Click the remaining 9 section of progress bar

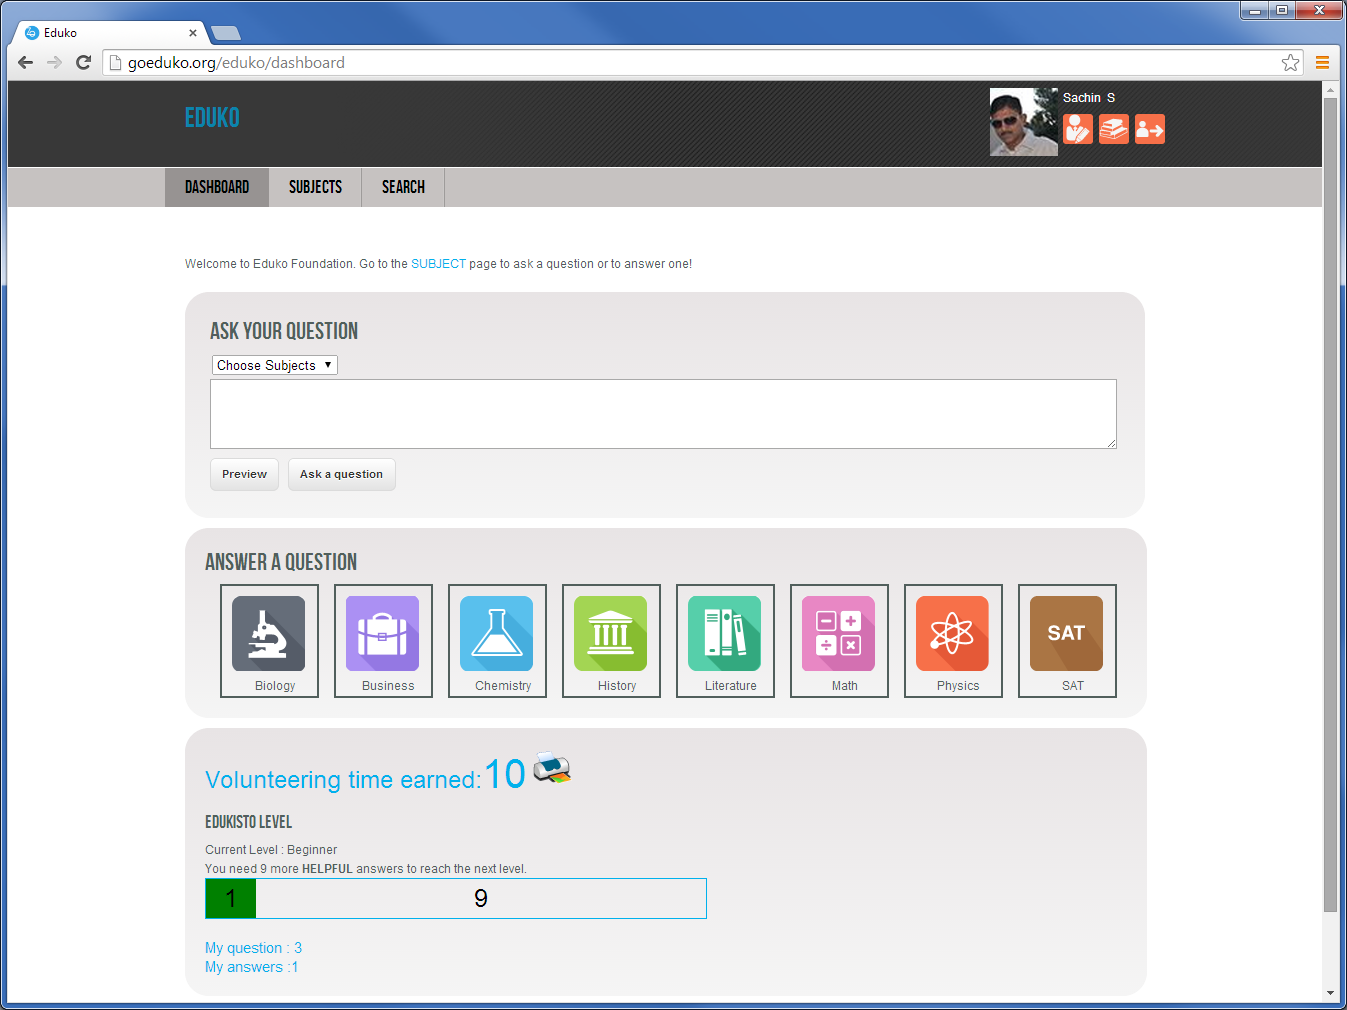pyautogui.click(x=481, y=898)
